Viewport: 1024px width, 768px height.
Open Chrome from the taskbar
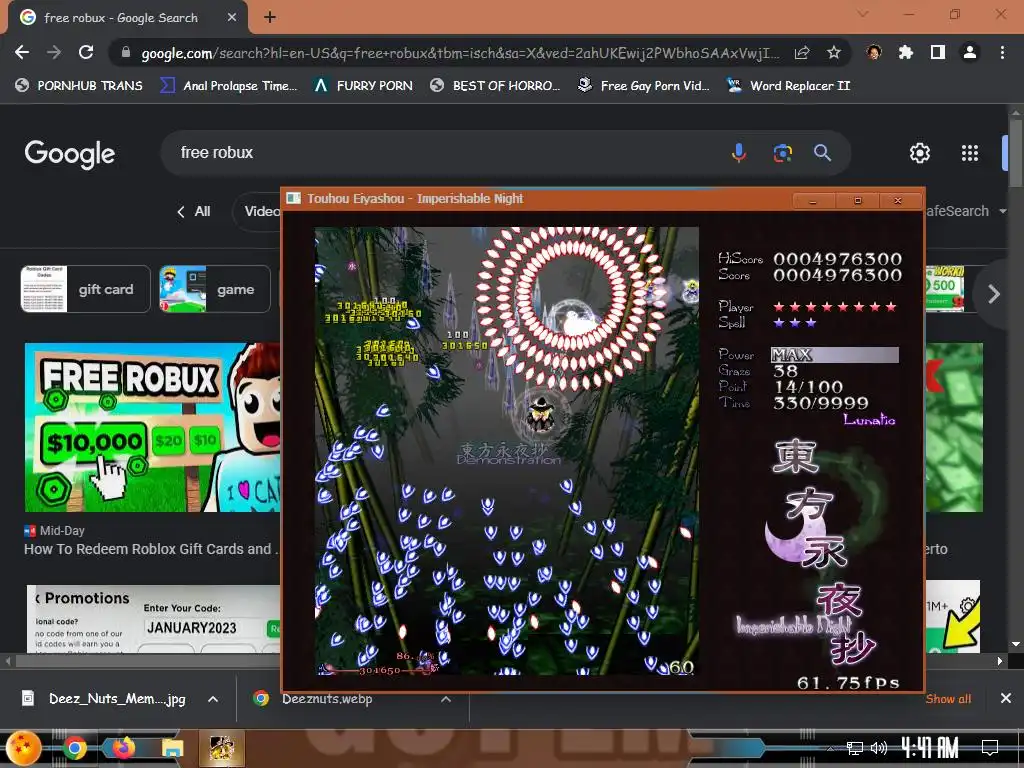click(75, 748)
